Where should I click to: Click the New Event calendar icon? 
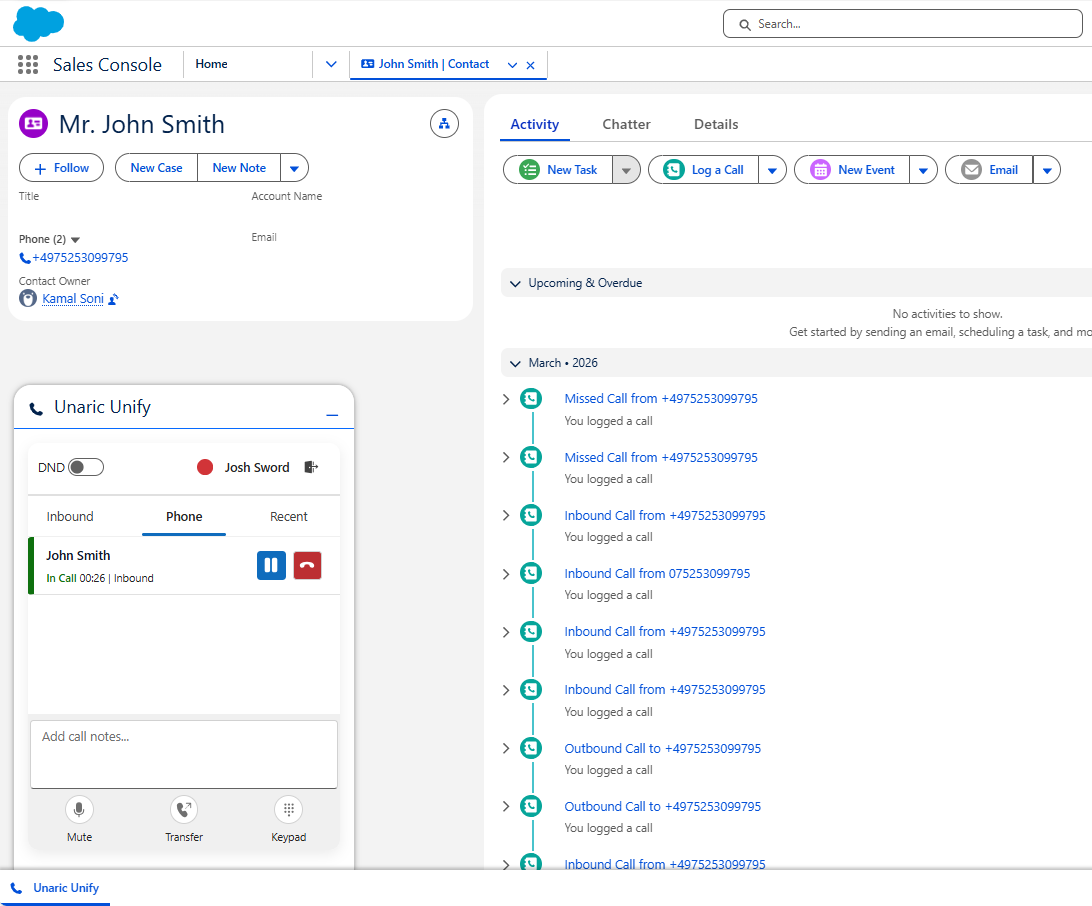pos(820,169)
